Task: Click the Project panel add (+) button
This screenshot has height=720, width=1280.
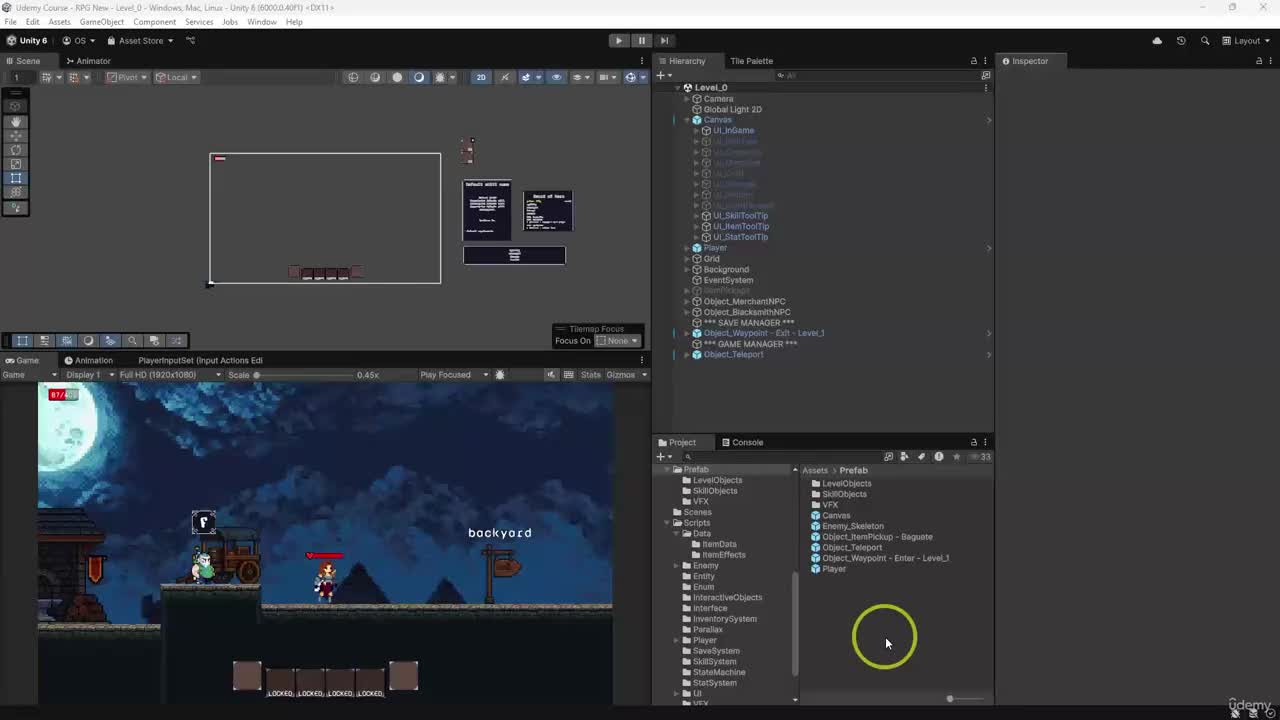Action: click(x=662, y=456)
